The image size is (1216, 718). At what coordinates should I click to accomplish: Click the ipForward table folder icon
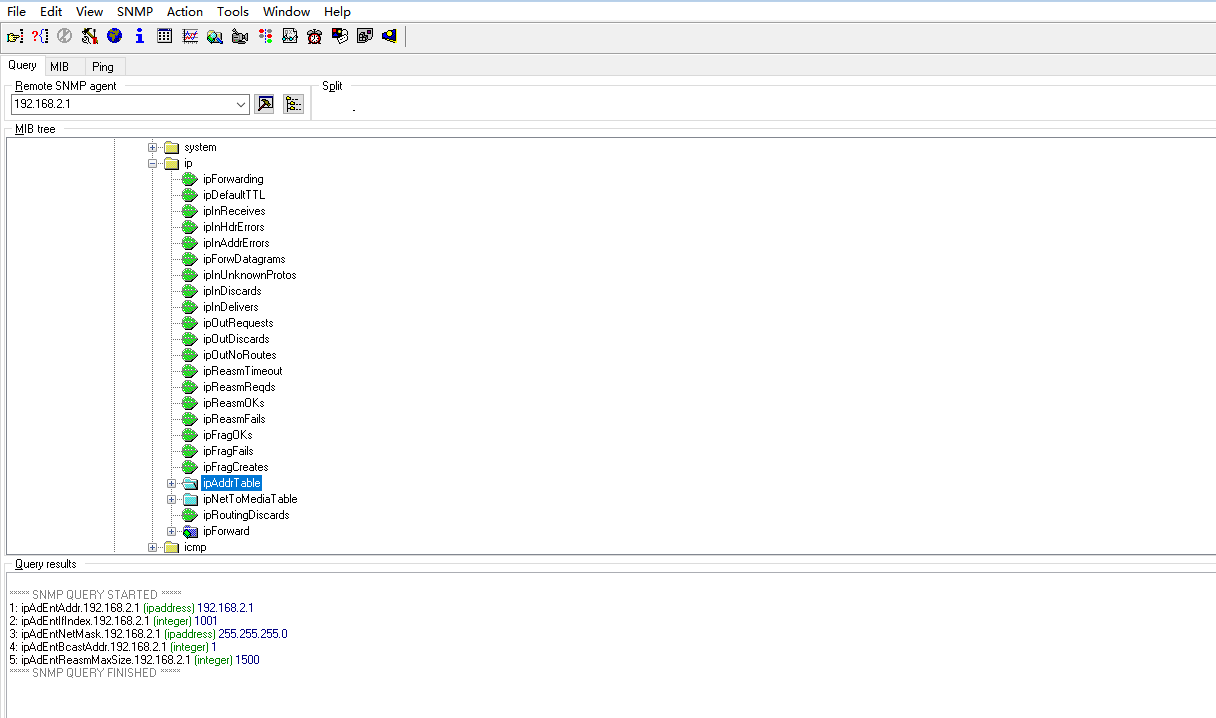pyautogui.click(x=190, y=531)
